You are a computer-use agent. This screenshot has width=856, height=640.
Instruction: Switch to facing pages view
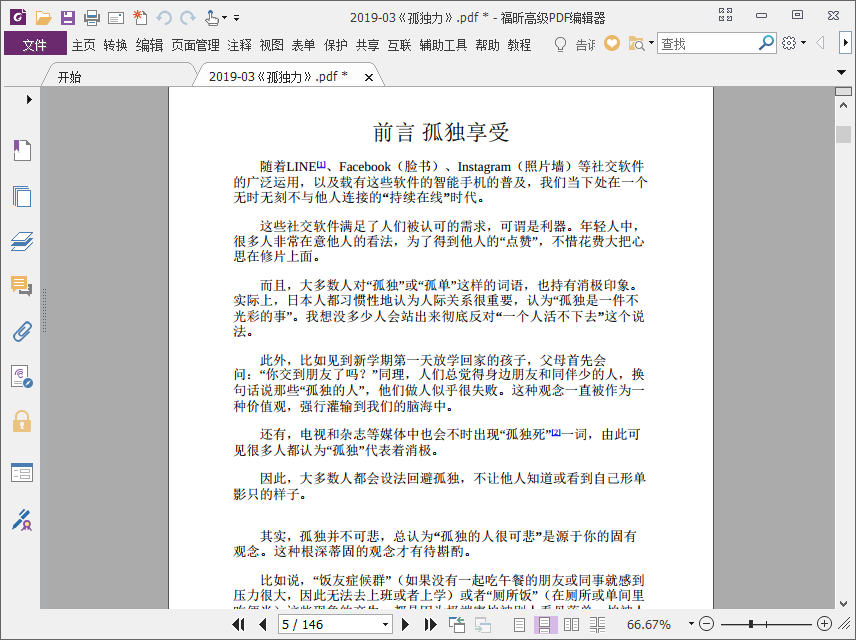(x=571, y=624)
